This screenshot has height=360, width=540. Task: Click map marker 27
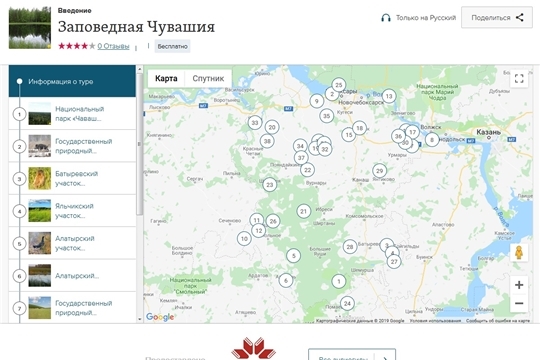pyautogui.click(x=394, y=261)
